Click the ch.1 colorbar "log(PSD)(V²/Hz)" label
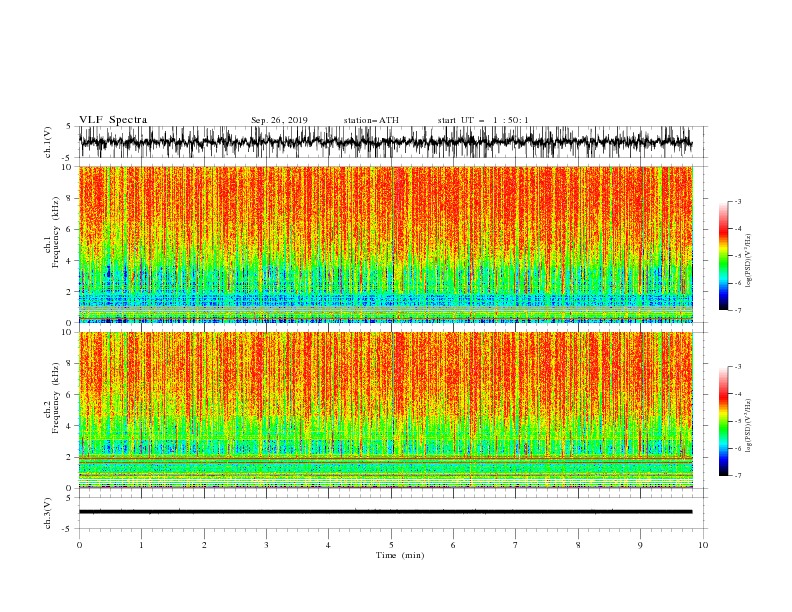The height and width of the screenshot is (612, 792). click(749, 261)
